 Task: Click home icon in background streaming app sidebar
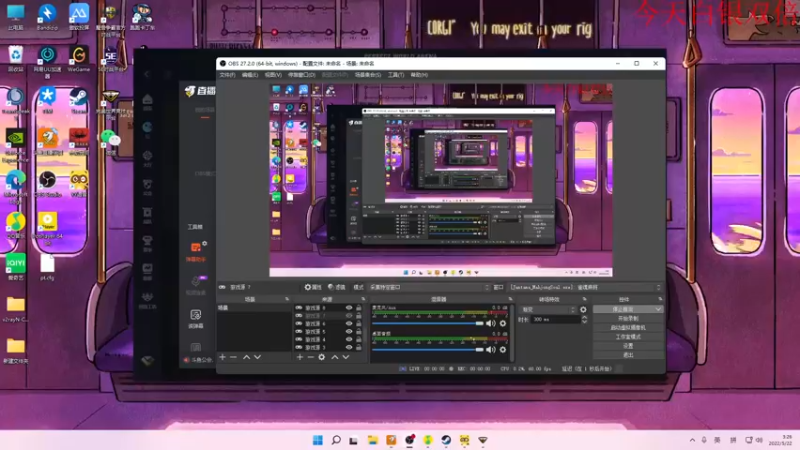tap(147, 99)
